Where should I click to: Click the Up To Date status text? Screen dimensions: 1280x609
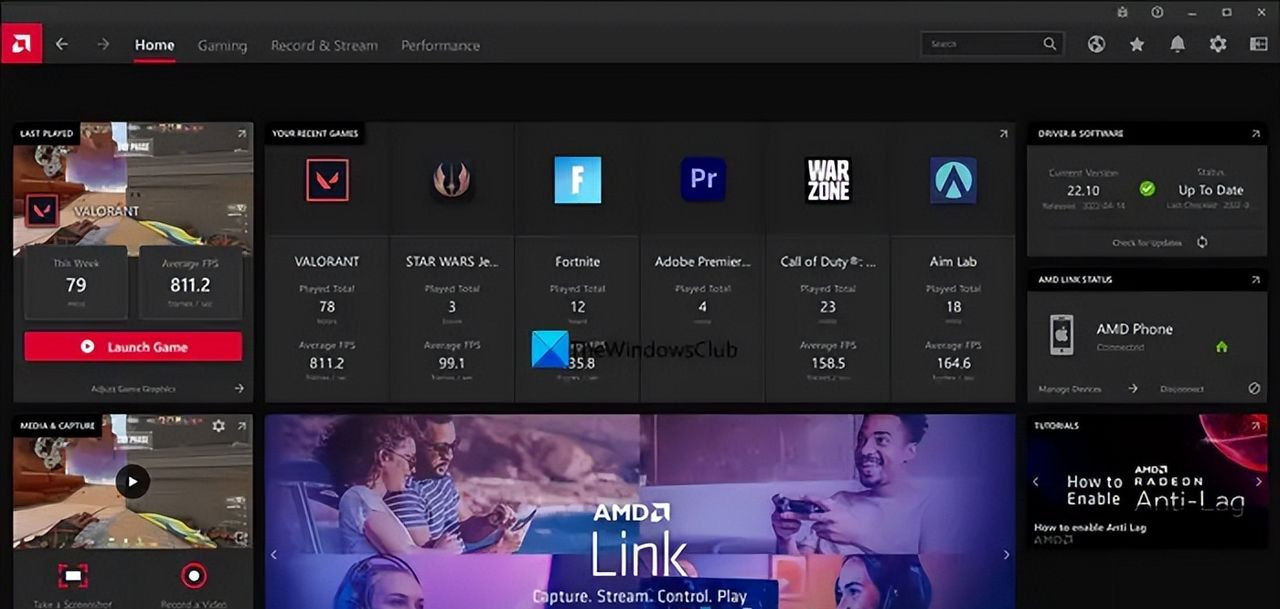click(x=1210, y=190)
